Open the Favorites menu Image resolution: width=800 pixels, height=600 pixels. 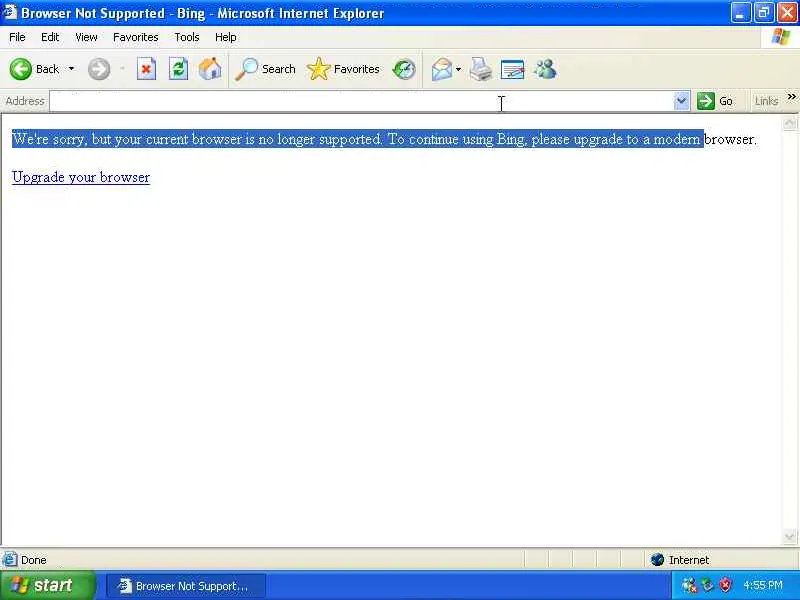pos(136,37)
